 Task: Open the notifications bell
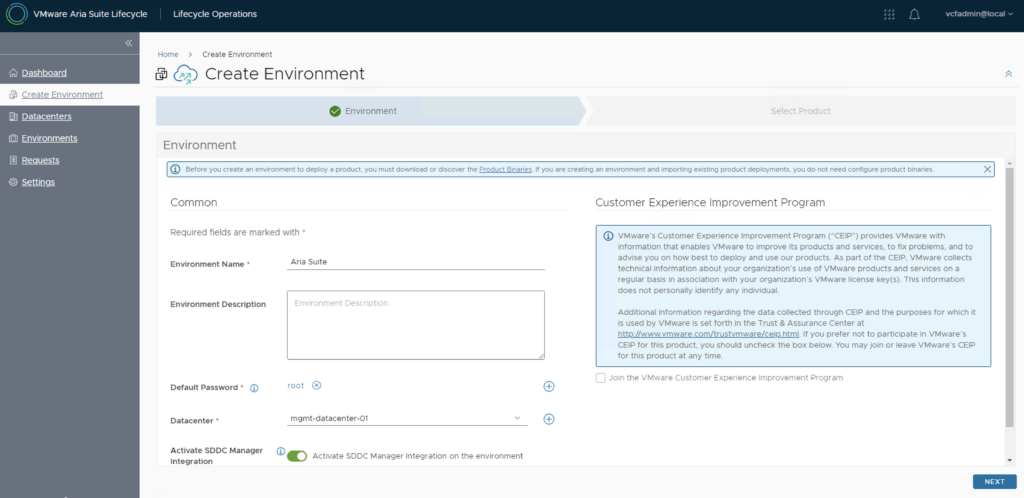914,14
